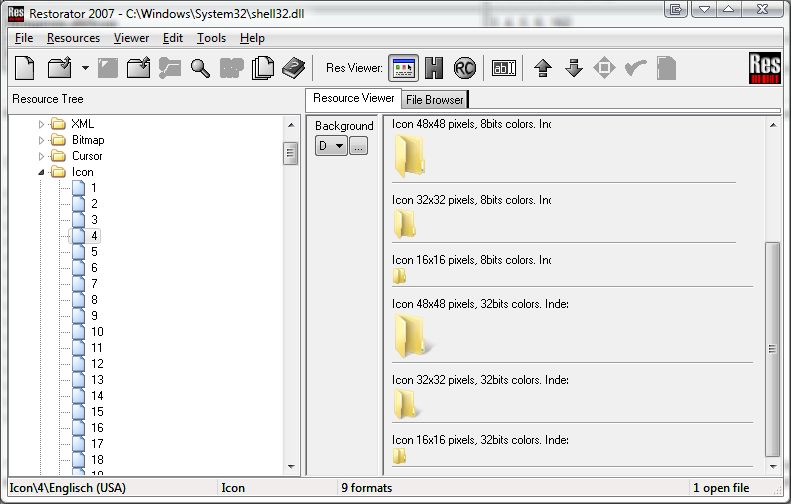Click the disabled Save icon in toolbar
The image size is (791, 504).
click(107, 68)
